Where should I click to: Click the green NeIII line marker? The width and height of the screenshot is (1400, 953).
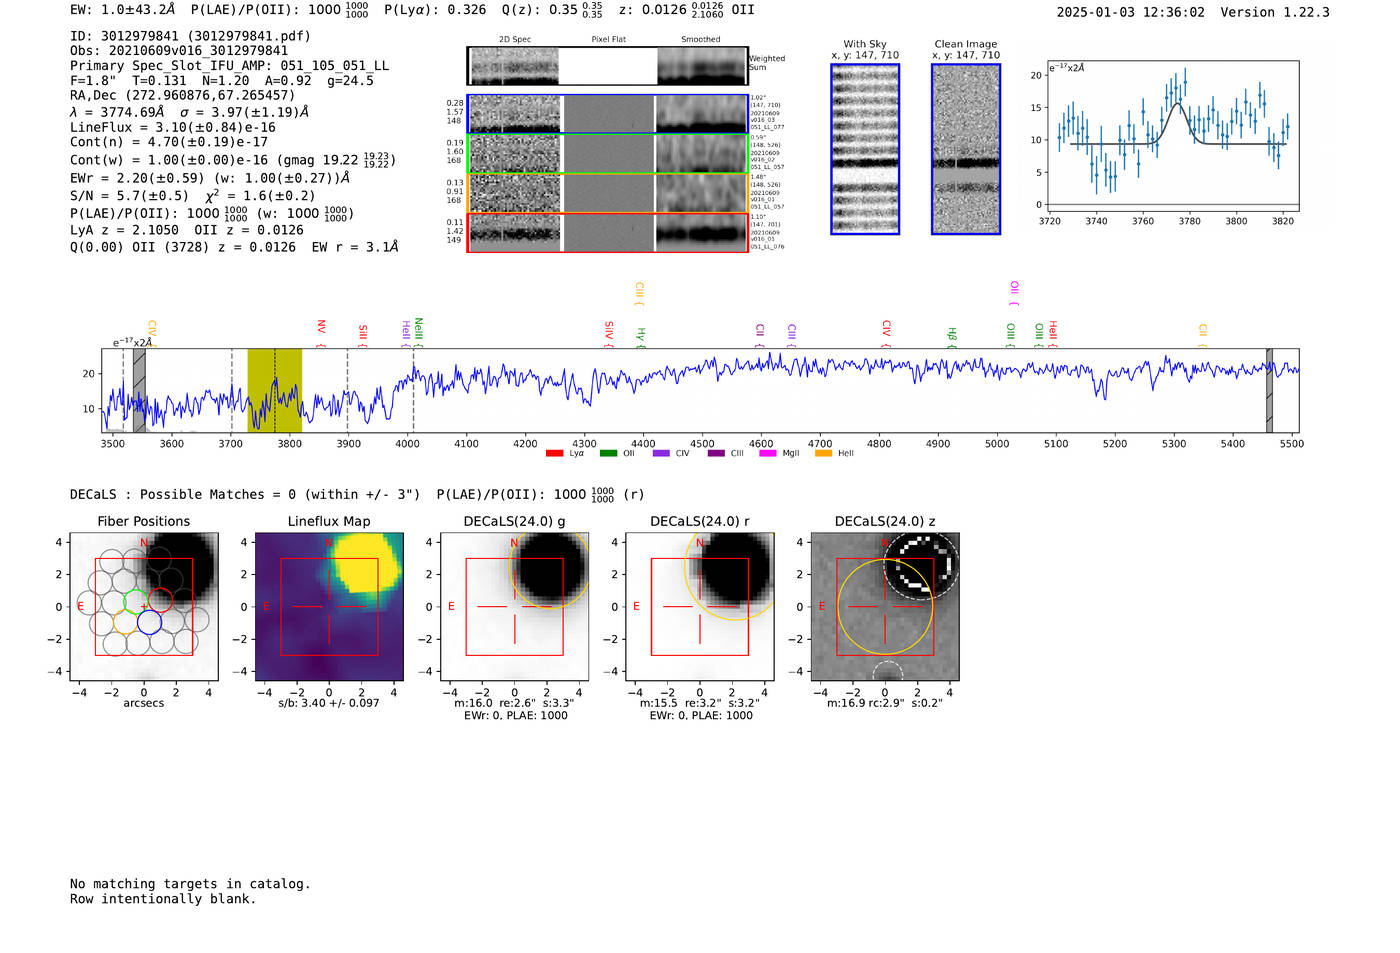419,333
